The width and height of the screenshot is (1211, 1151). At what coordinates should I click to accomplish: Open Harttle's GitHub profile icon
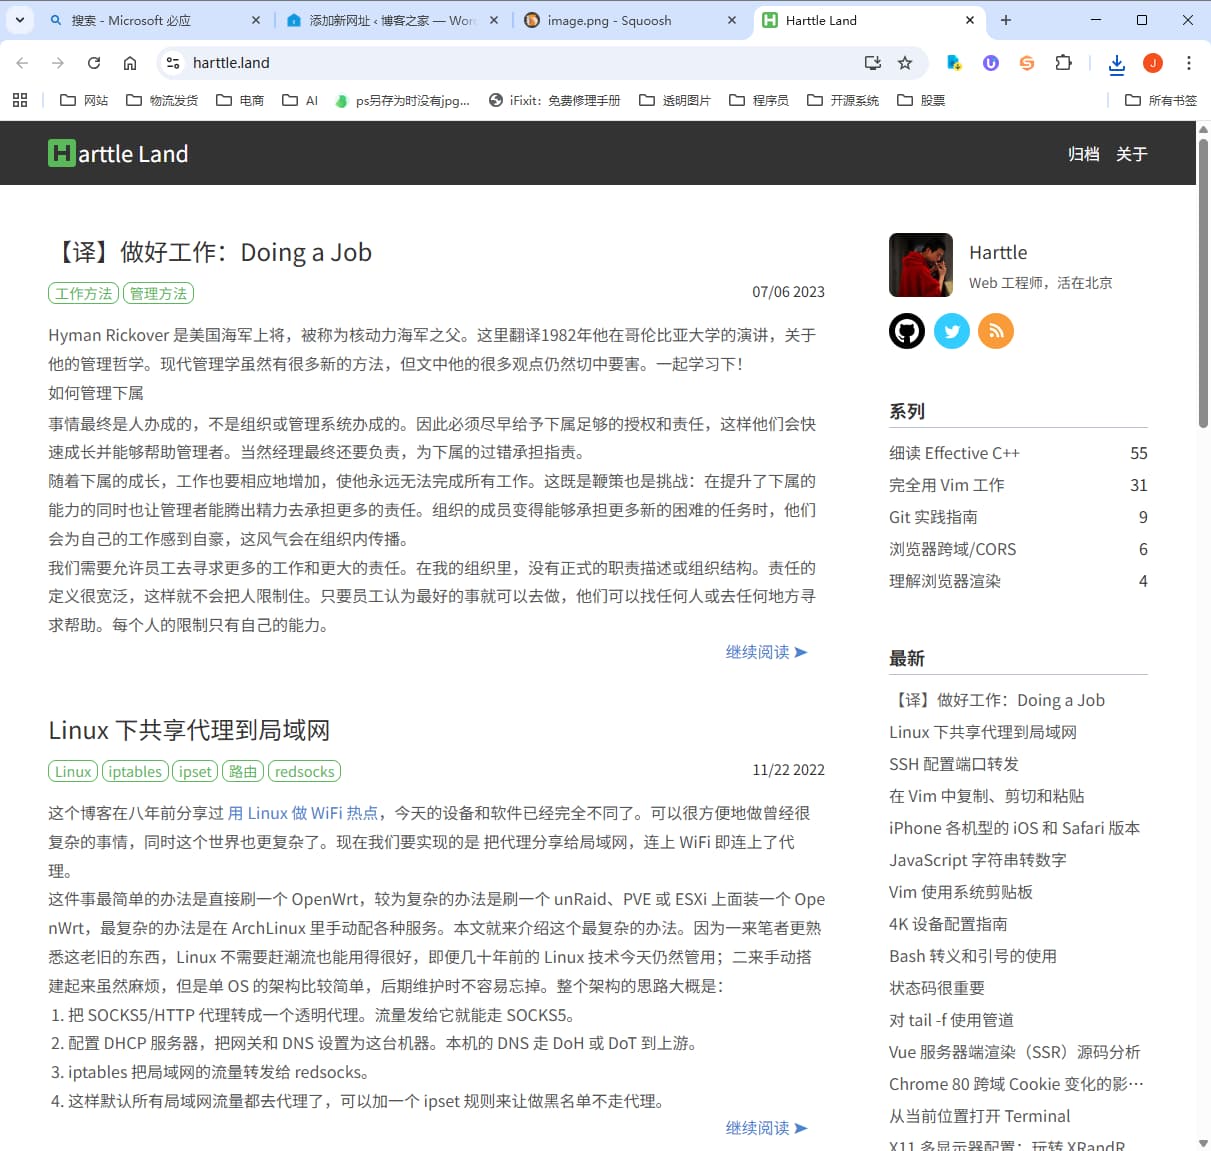click(907, 331)
